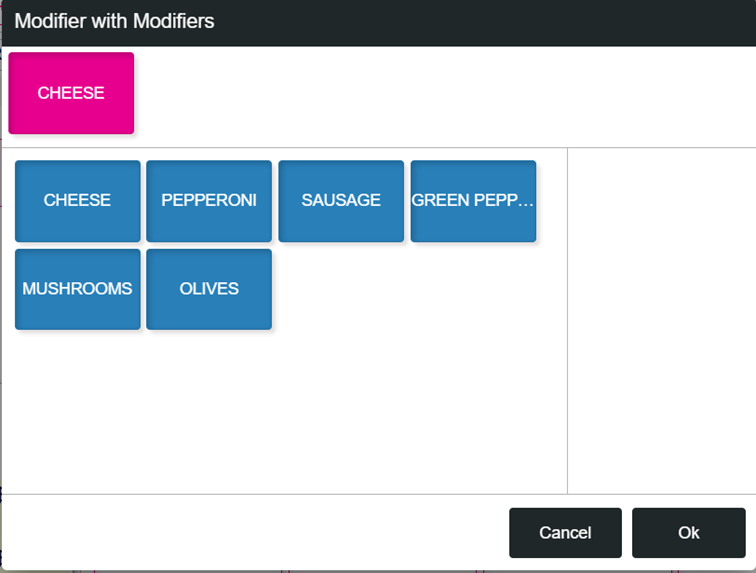The image size is (756, 573).
Task: Click empty space right of pink CHEESE
Action: click(440, 95)
